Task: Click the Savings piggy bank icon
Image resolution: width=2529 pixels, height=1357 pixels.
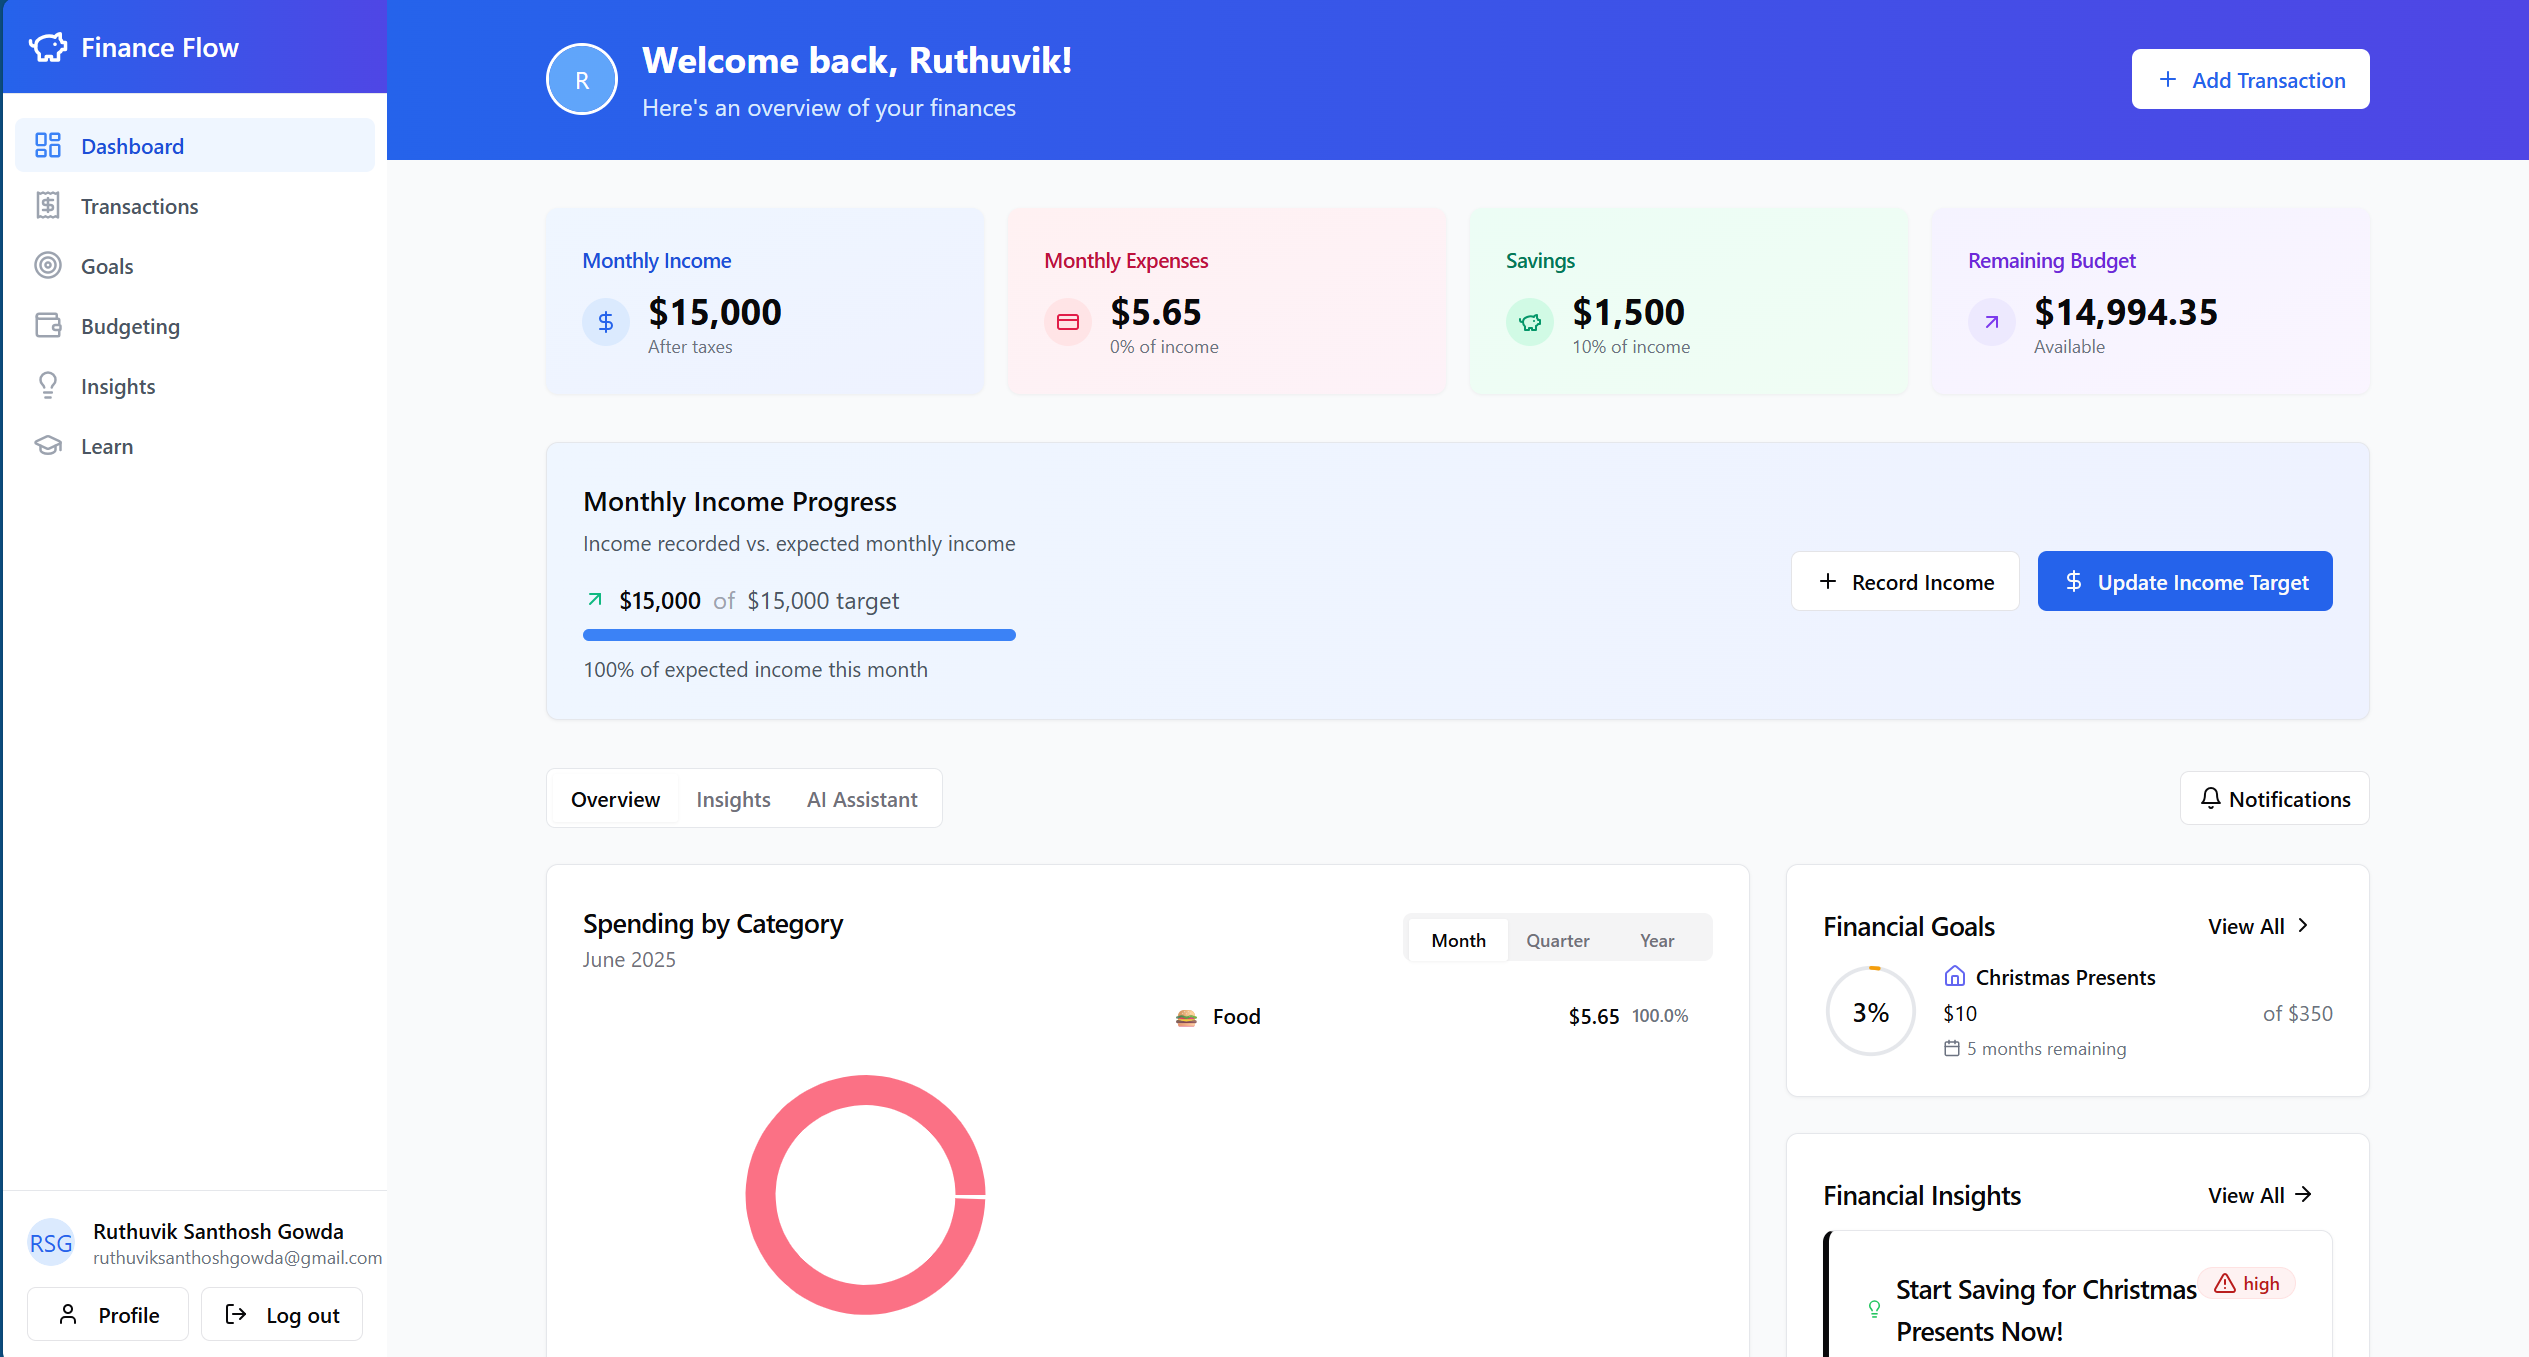Action: 1529,322
